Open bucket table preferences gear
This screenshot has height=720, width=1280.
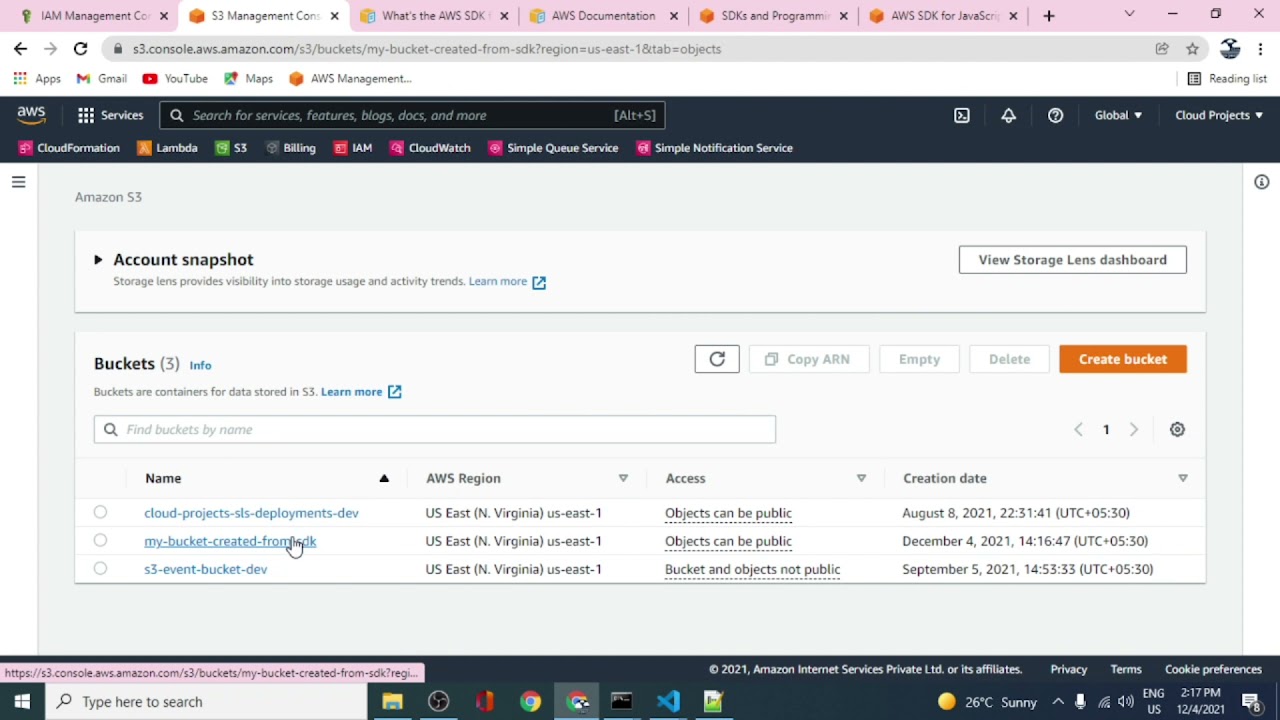pyautogui.click(x=1177, y=429)
